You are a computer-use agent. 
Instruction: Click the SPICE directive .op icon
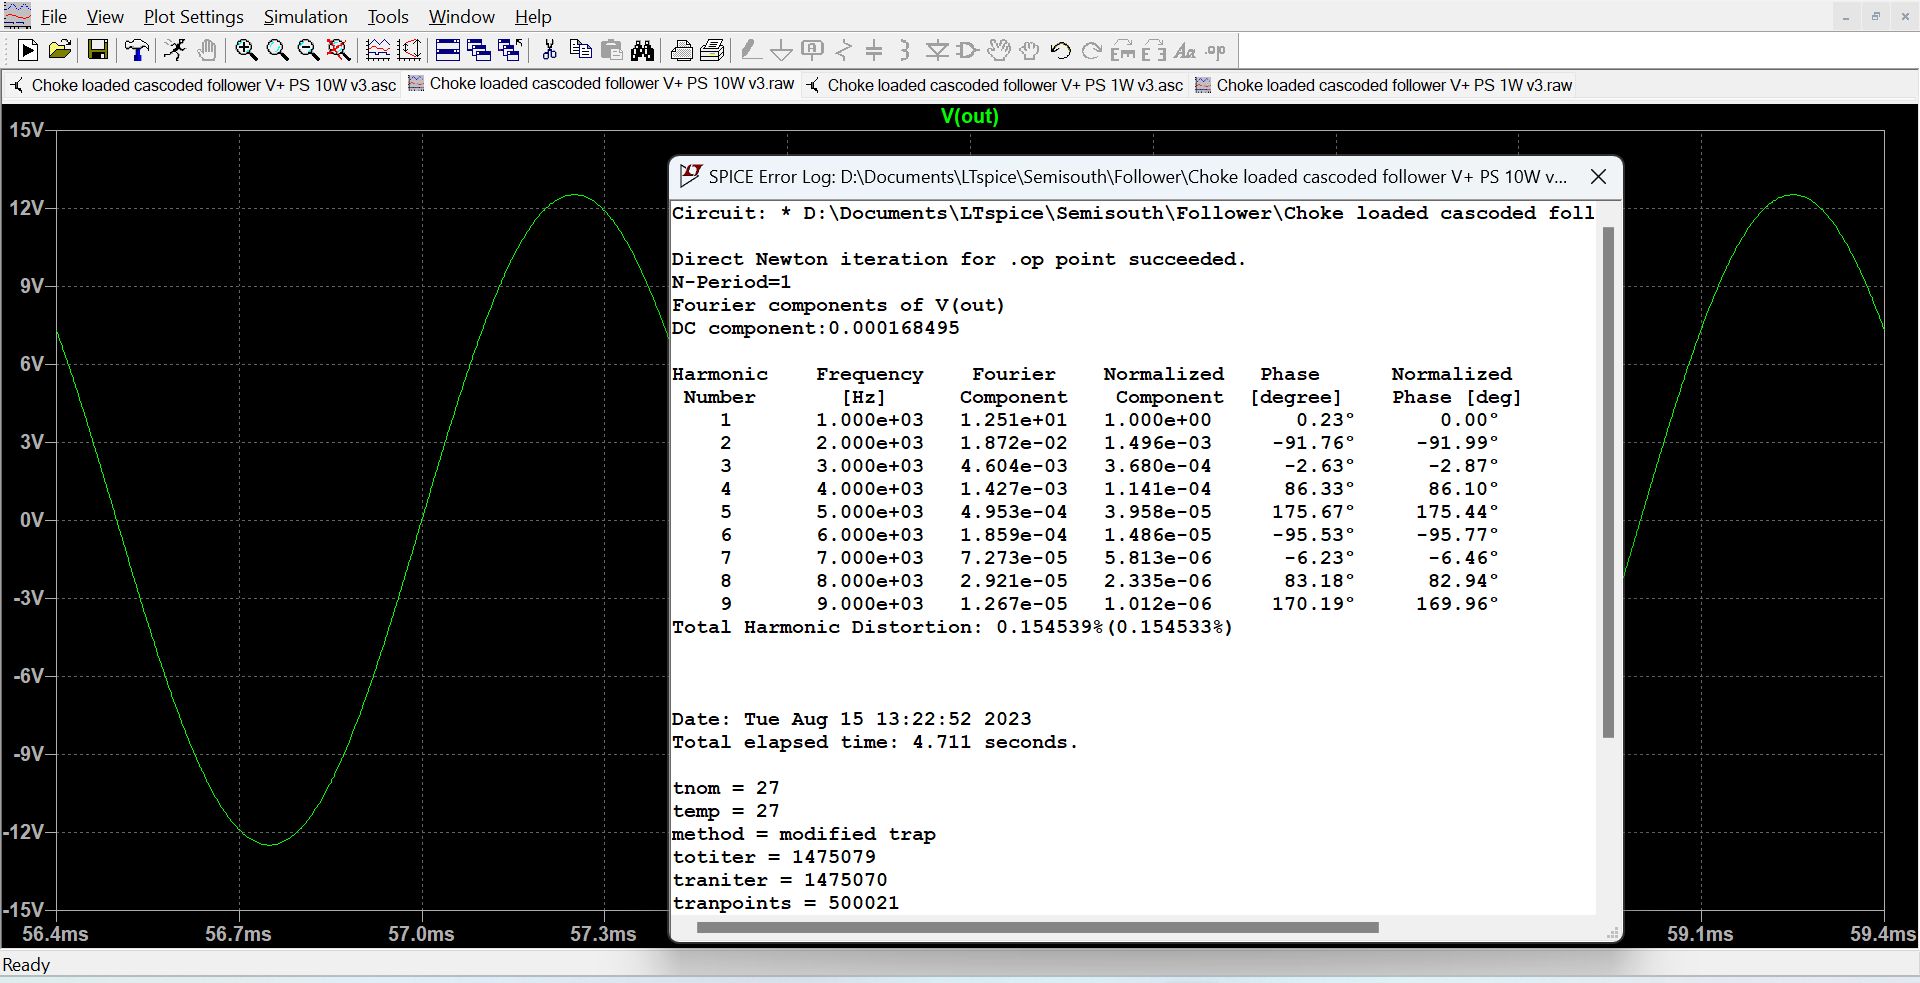(1216, 50)
